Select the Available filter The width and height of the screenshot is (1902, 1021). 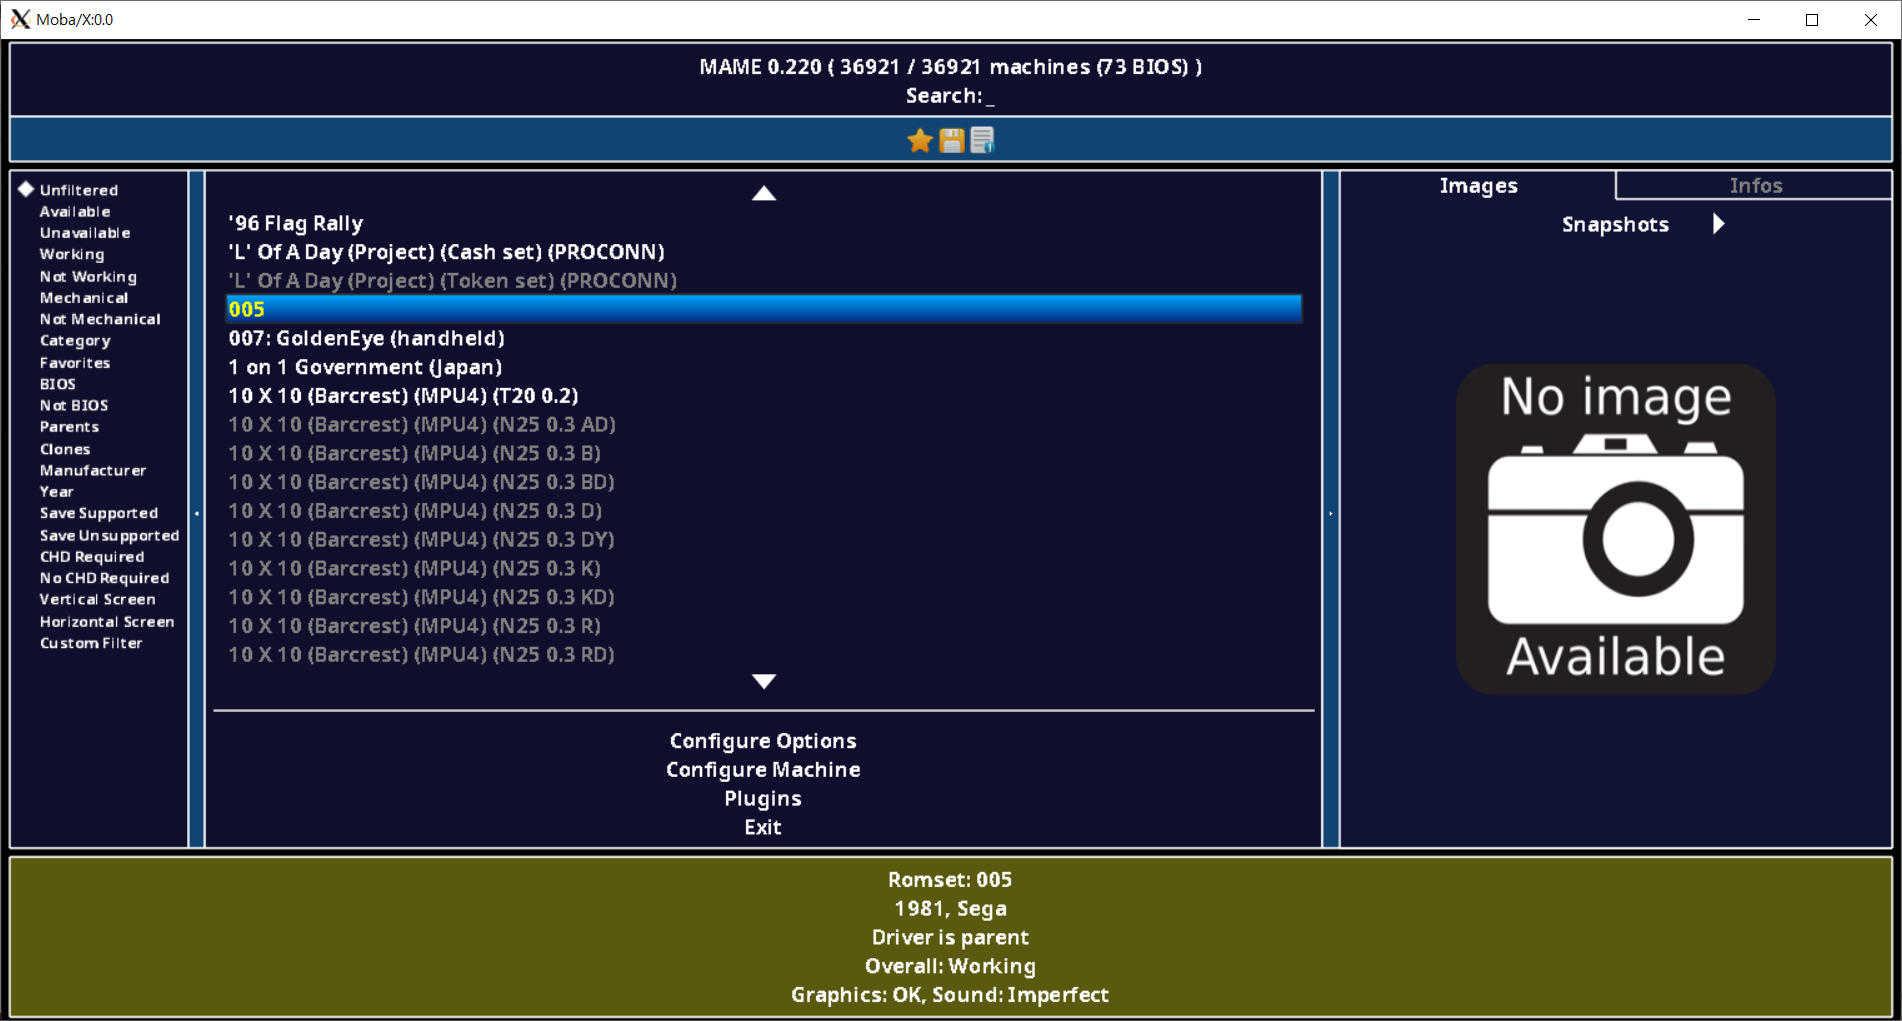75,211
